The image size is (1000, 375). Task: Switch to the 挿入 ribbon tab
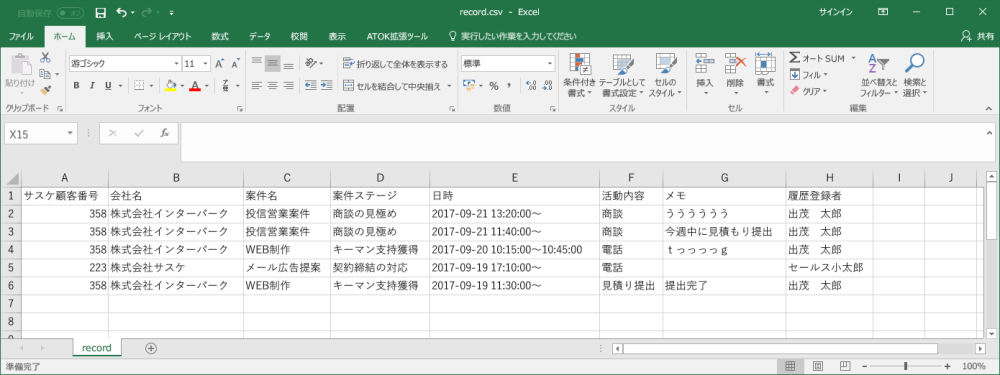tap(105, 36)
